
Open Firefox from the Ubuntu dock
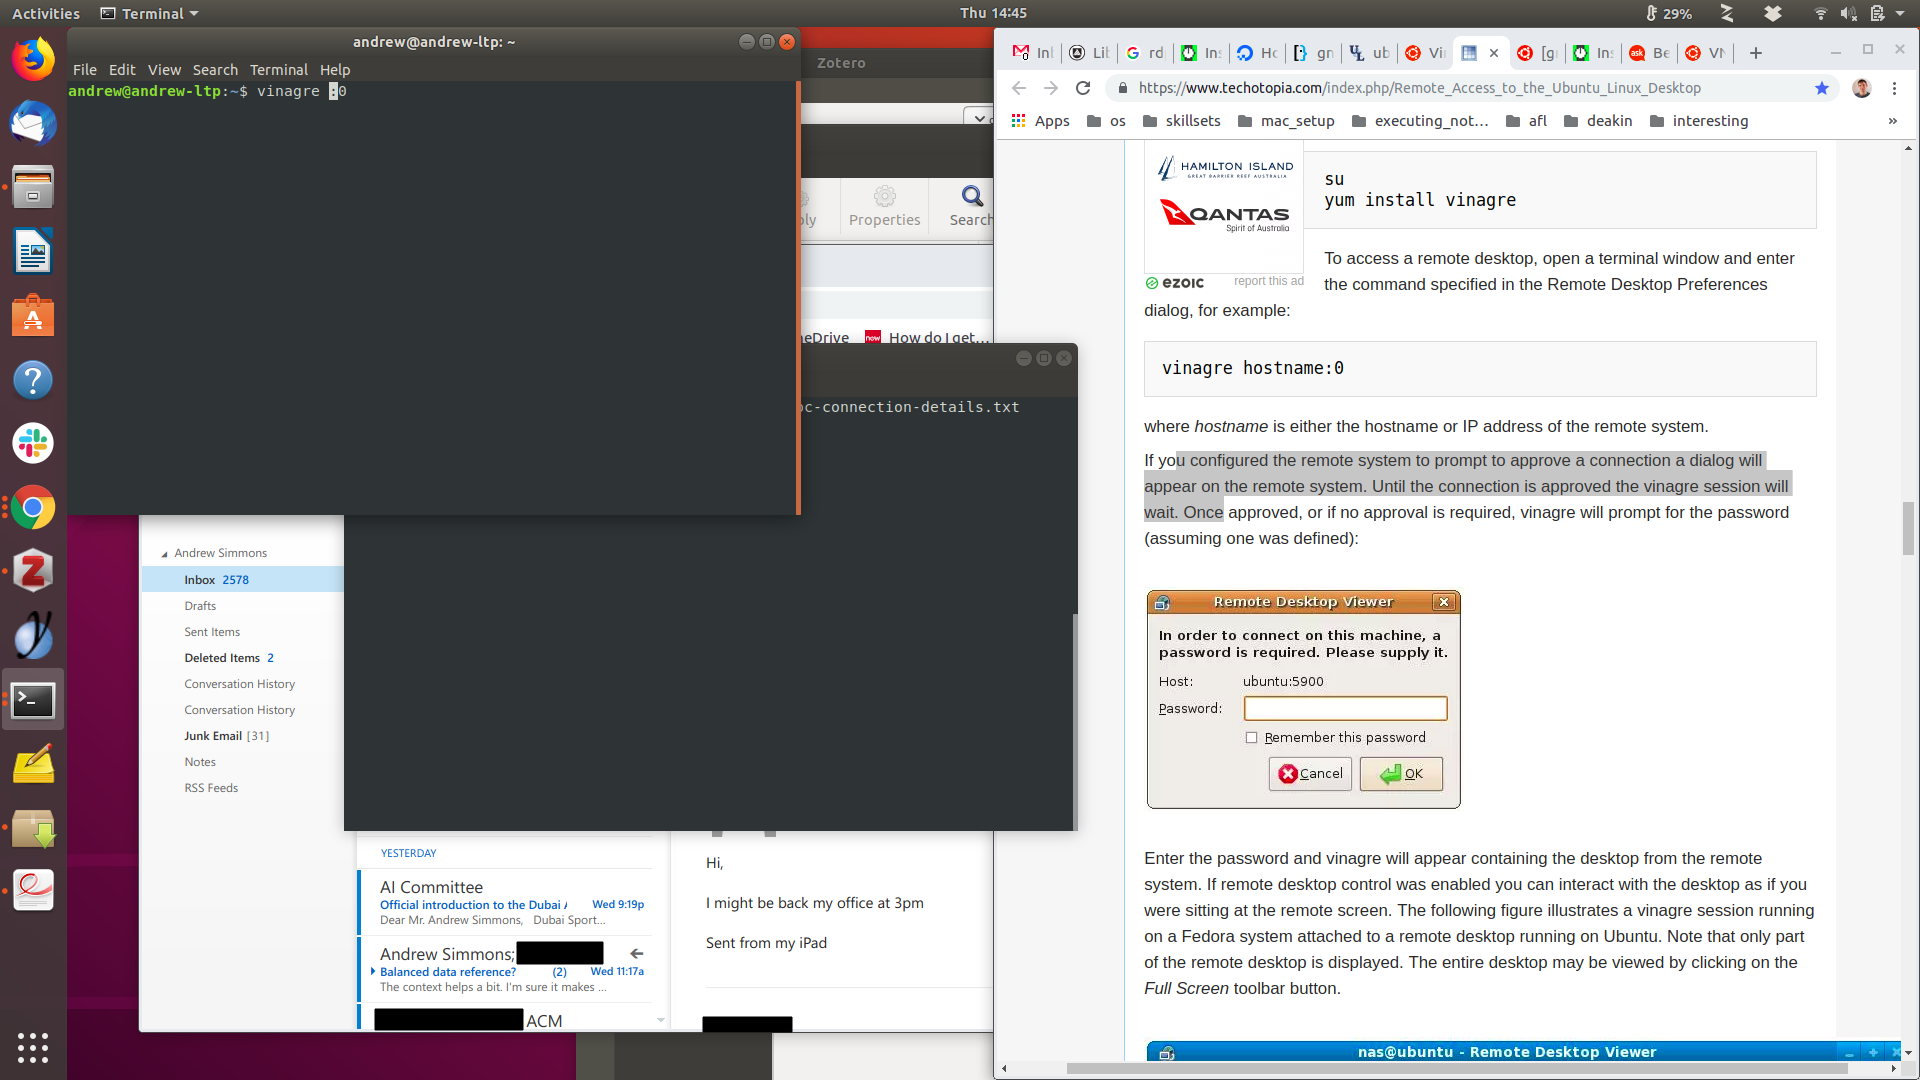click(x=33, y=60)
